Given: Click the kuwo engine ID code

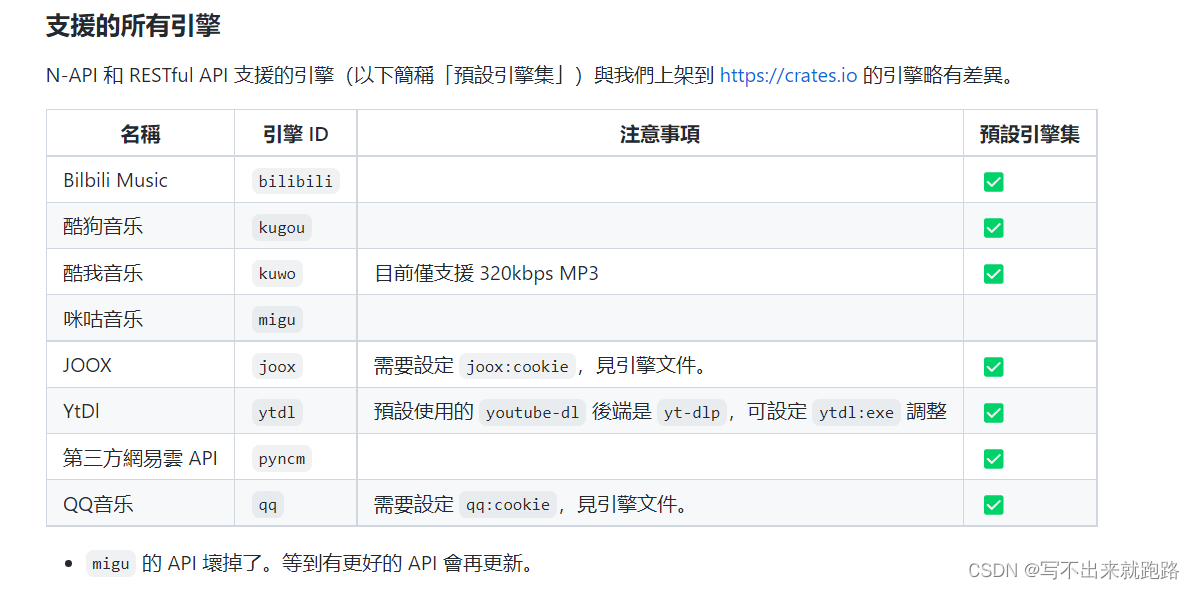Looking at the screenshot, I should (x=277, y=274).
